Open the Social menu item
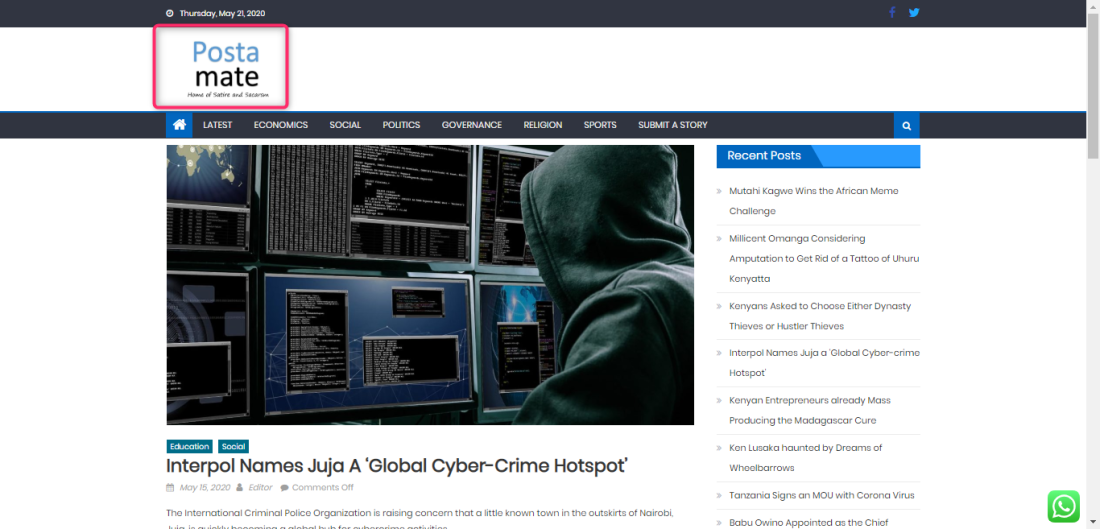Image resolution: width=1100 pixels, height=529 pixels. point(345,125)
